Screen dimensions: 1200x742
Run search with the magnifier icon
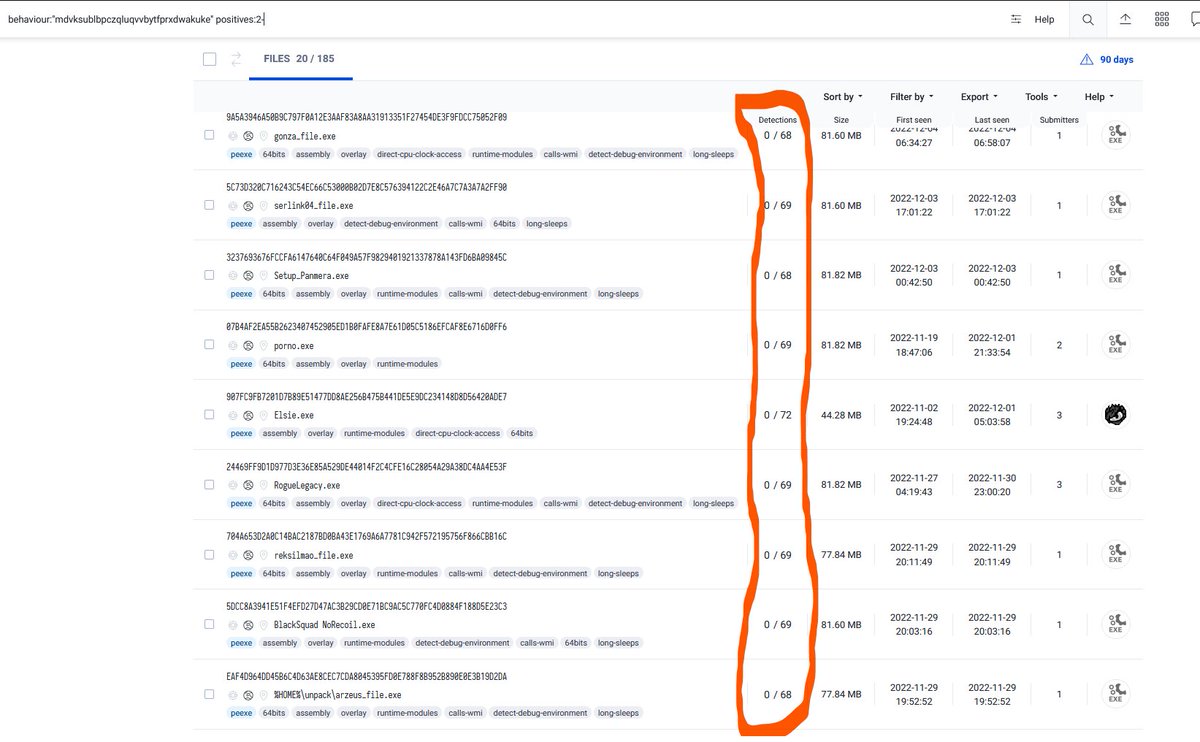(1088, 19)
